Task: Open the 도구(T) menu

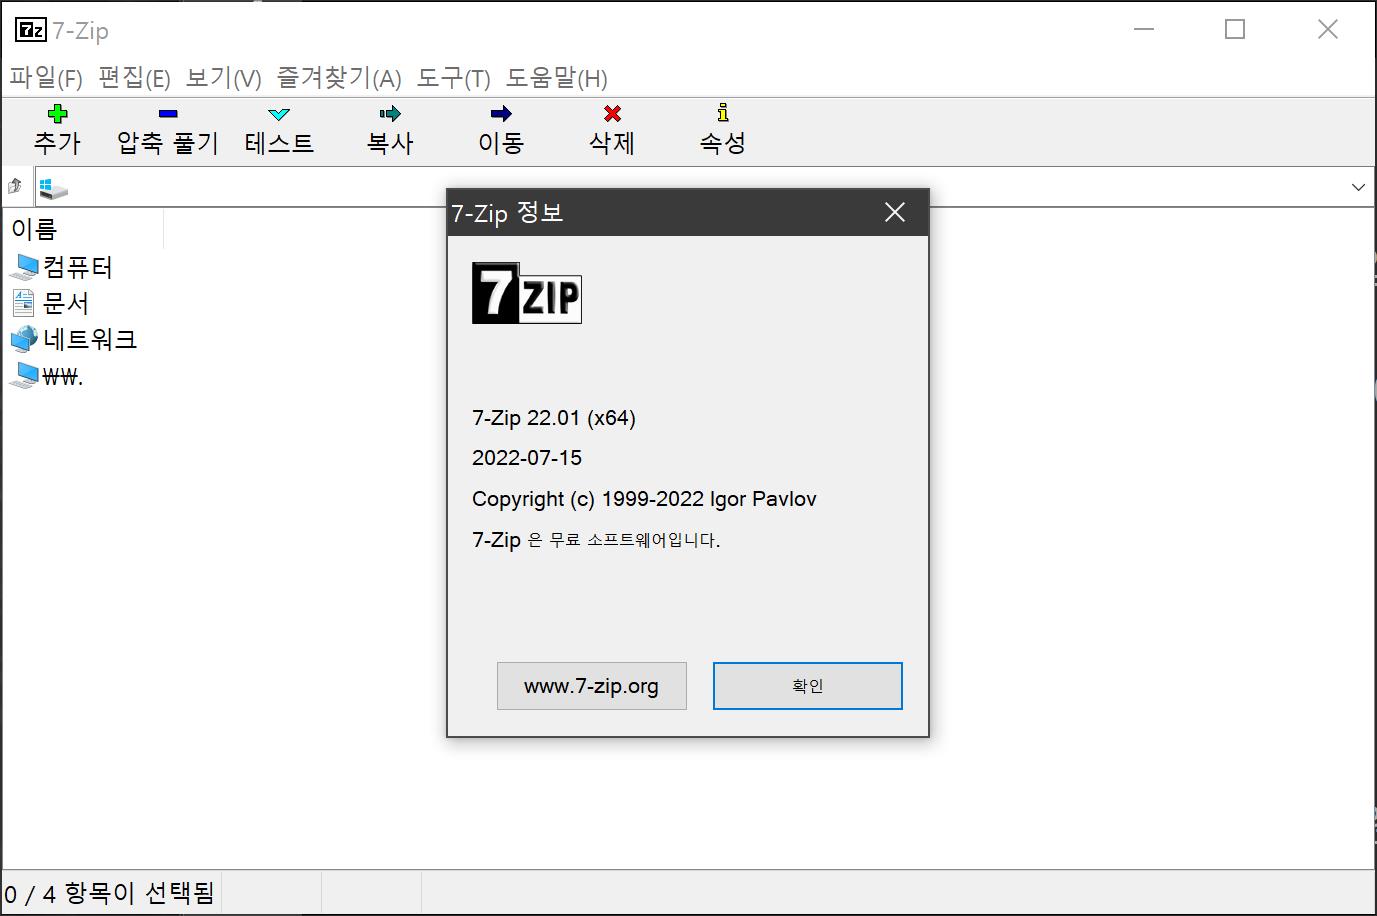Action: (454, 78)
